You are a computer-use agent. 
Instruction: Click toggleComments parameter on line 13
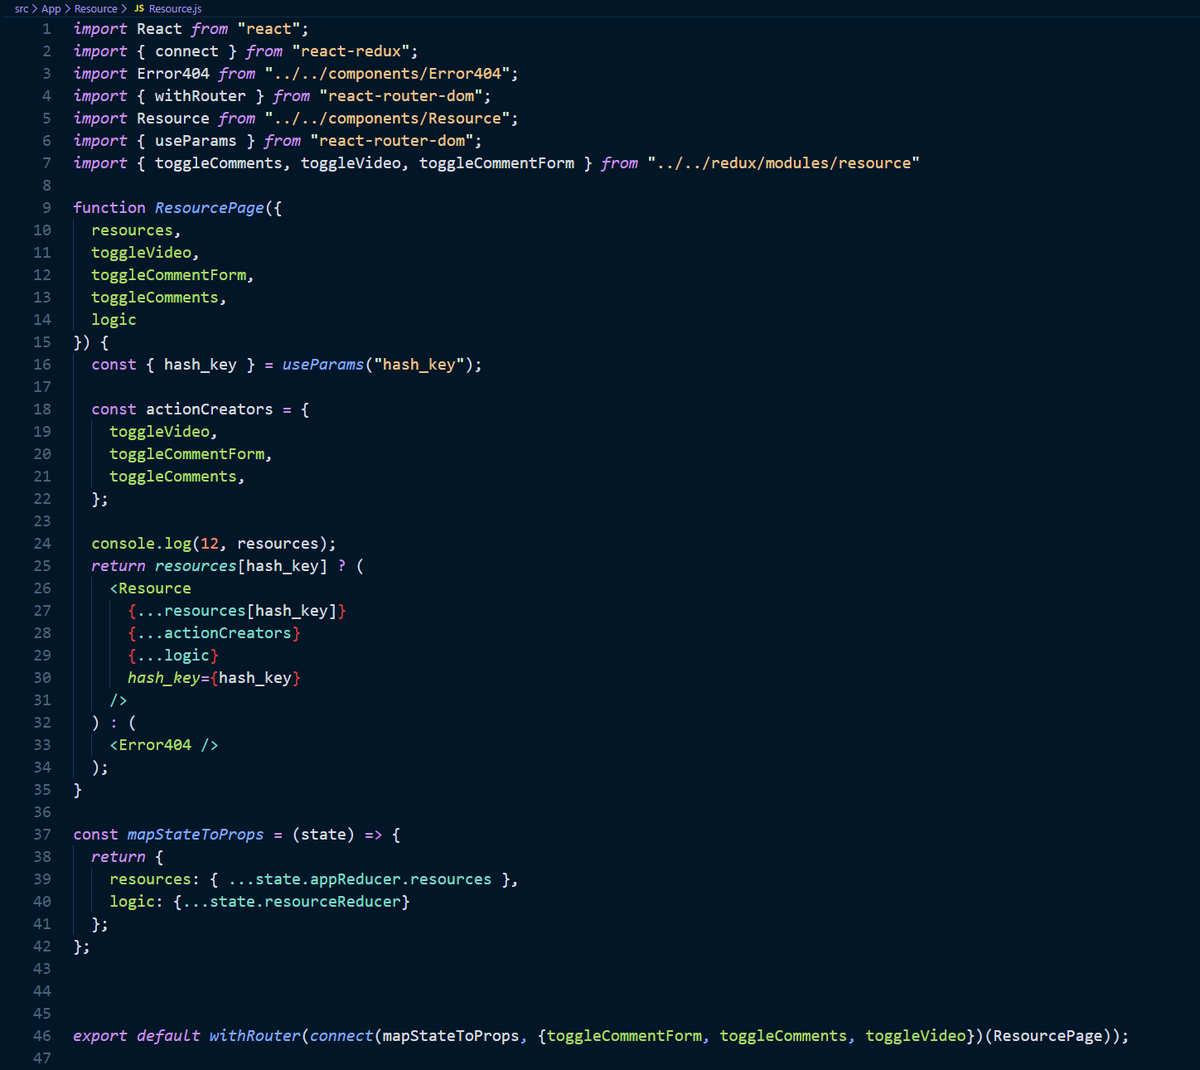(x=155, y=297)
